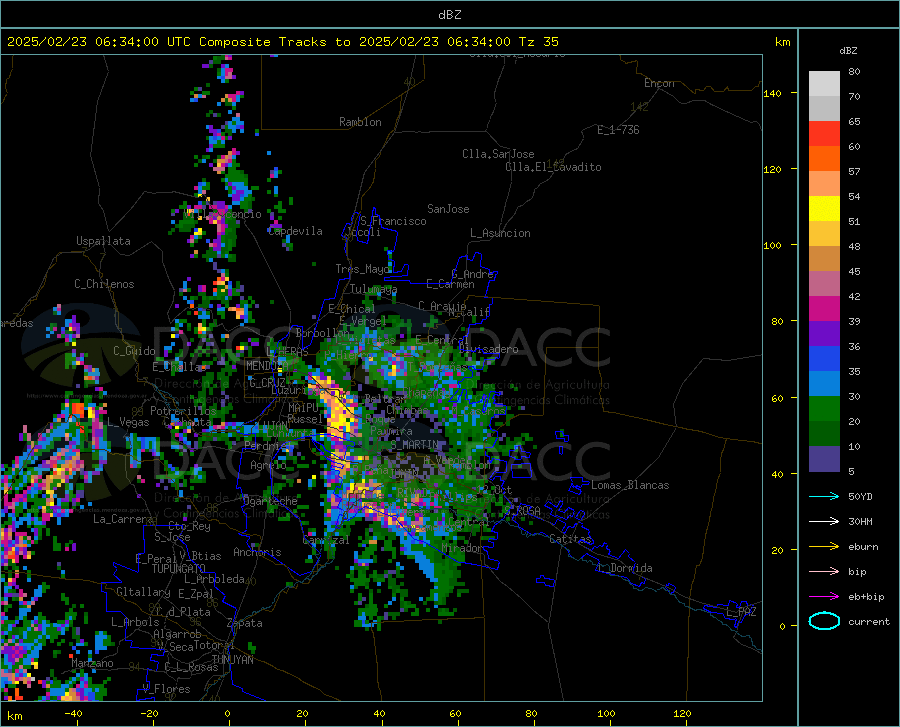Click the C_Chilenos map label
This screenshot has width=900, height=727.
pyautogui.click(x=104, y=284)
